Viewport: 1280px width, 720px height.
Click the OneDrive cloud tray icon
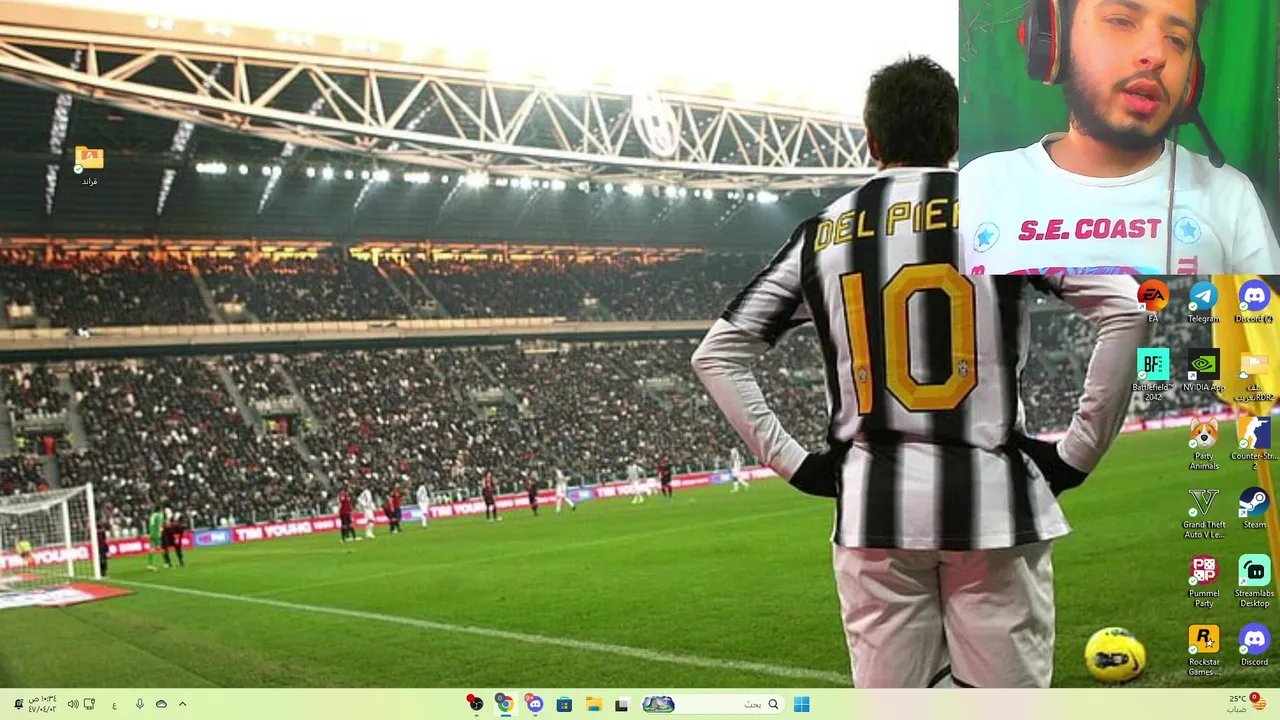pos(161,704)
